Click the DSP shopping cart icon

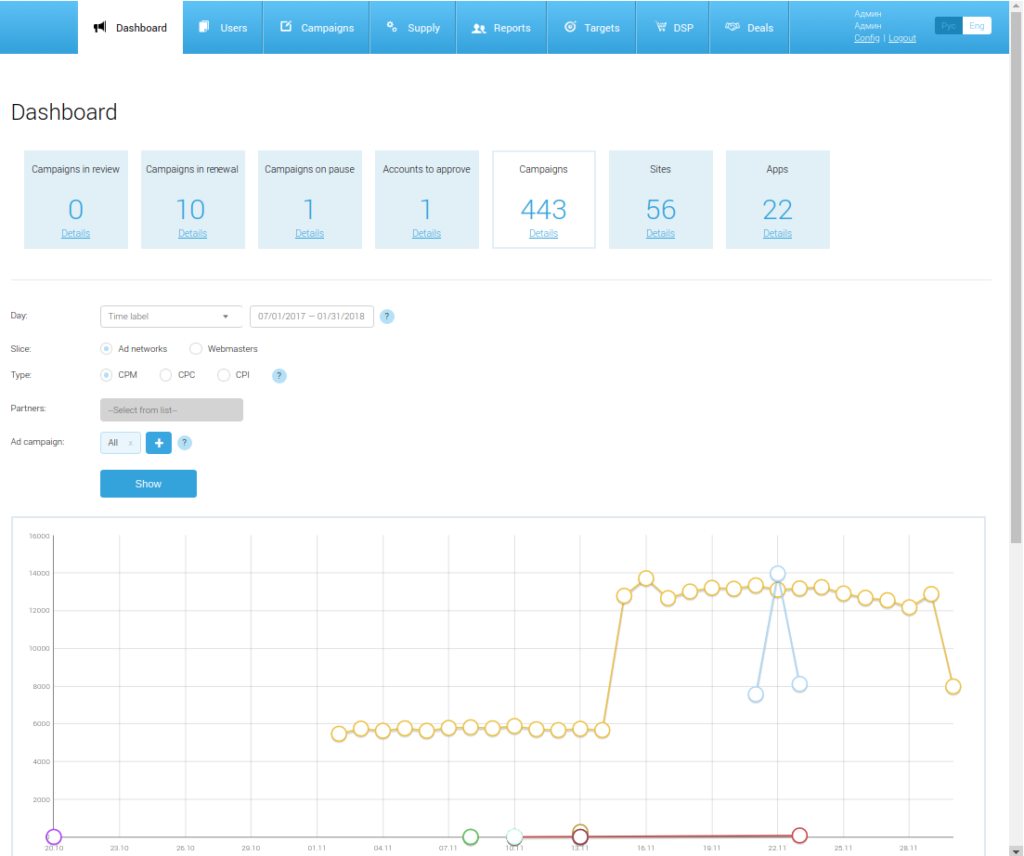661,27
